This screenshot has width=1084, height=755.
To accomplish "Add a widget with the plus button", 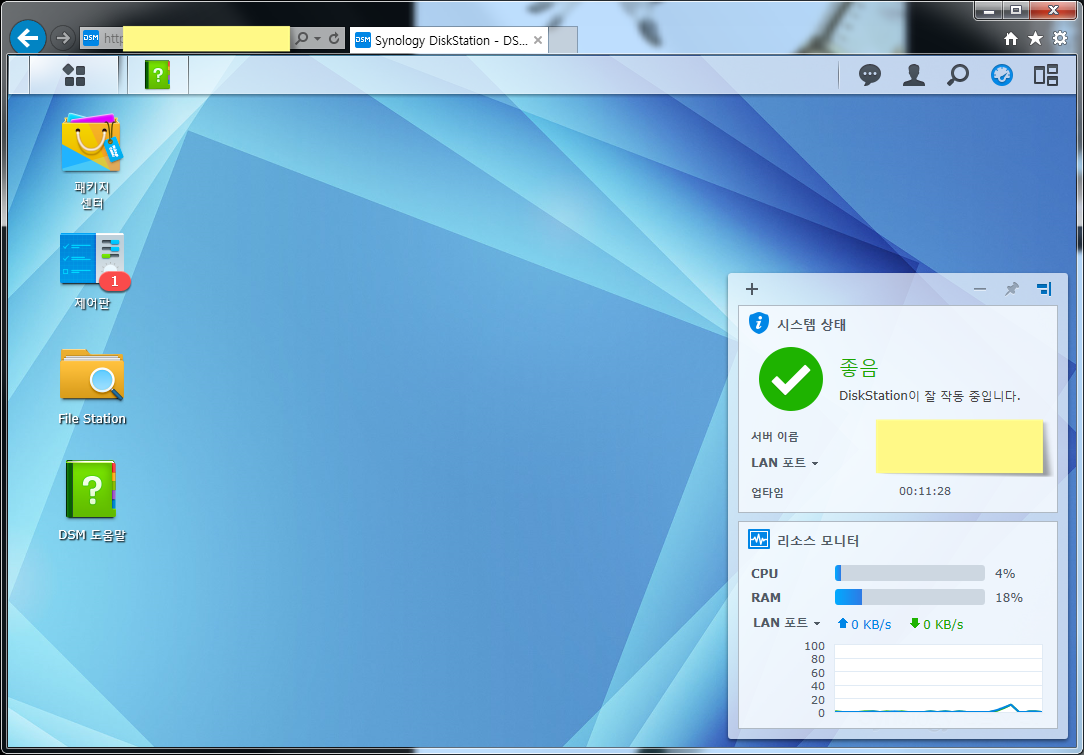I will click(752, 289).
